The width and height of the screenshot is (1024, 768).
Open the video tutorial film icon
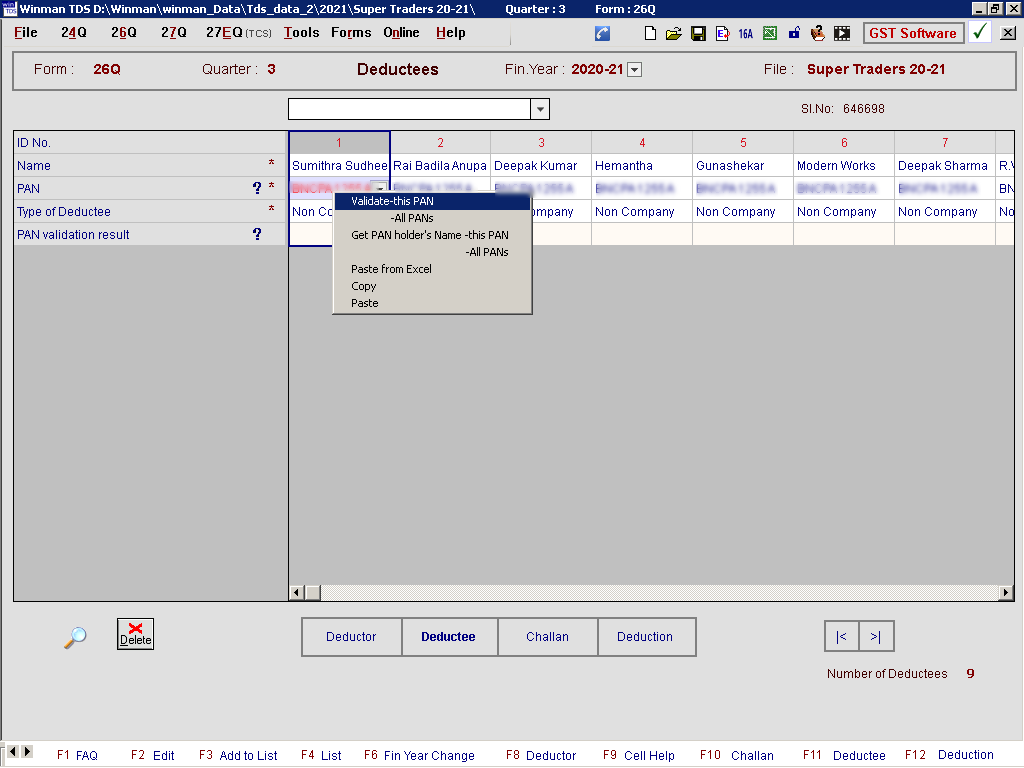(x=842, y=33)
